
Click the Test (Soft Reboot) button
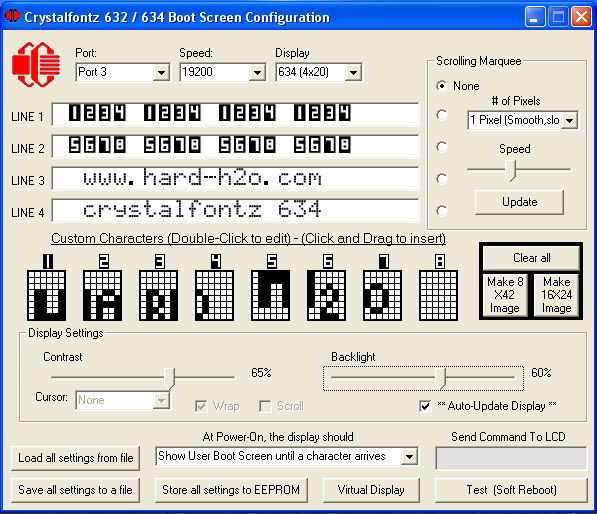click(x=511, y=490)
